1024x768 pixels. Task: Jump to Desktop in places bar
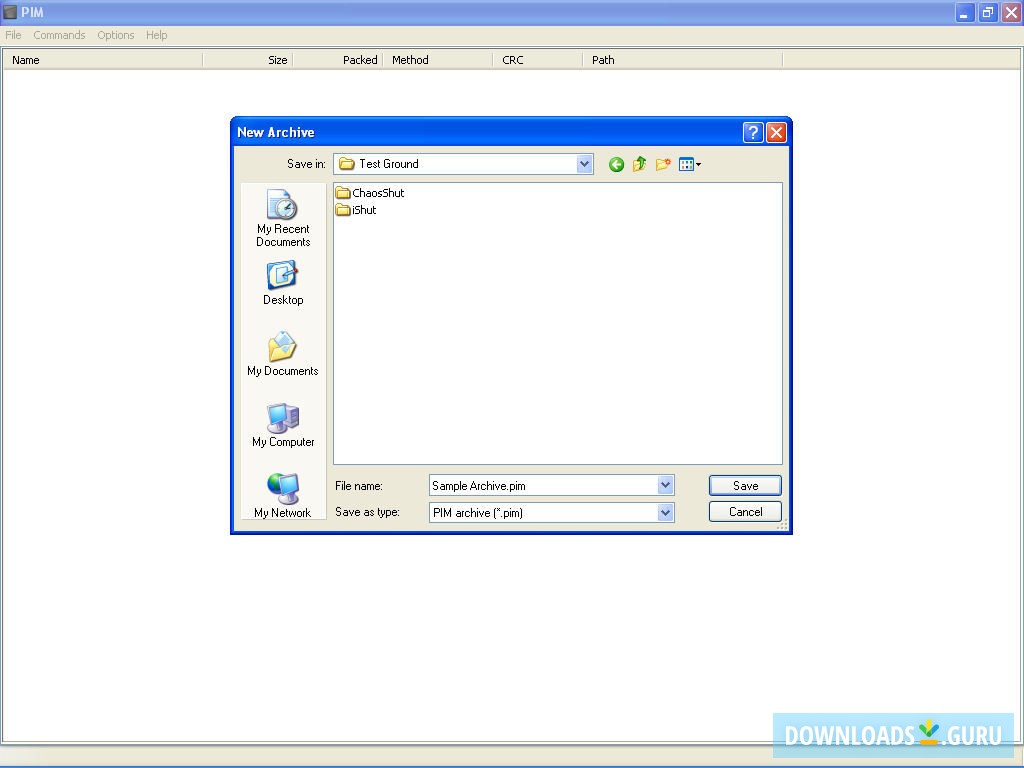point(283,283)
